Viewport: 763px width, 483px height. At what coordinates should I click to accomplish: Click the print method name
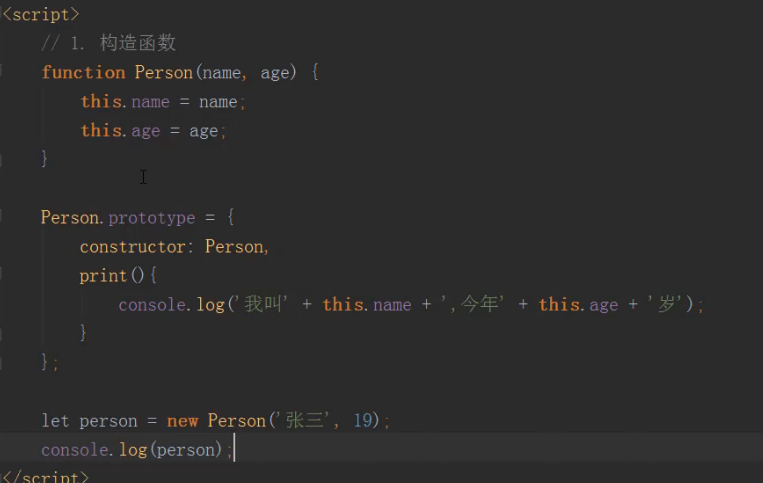(103, 275)
